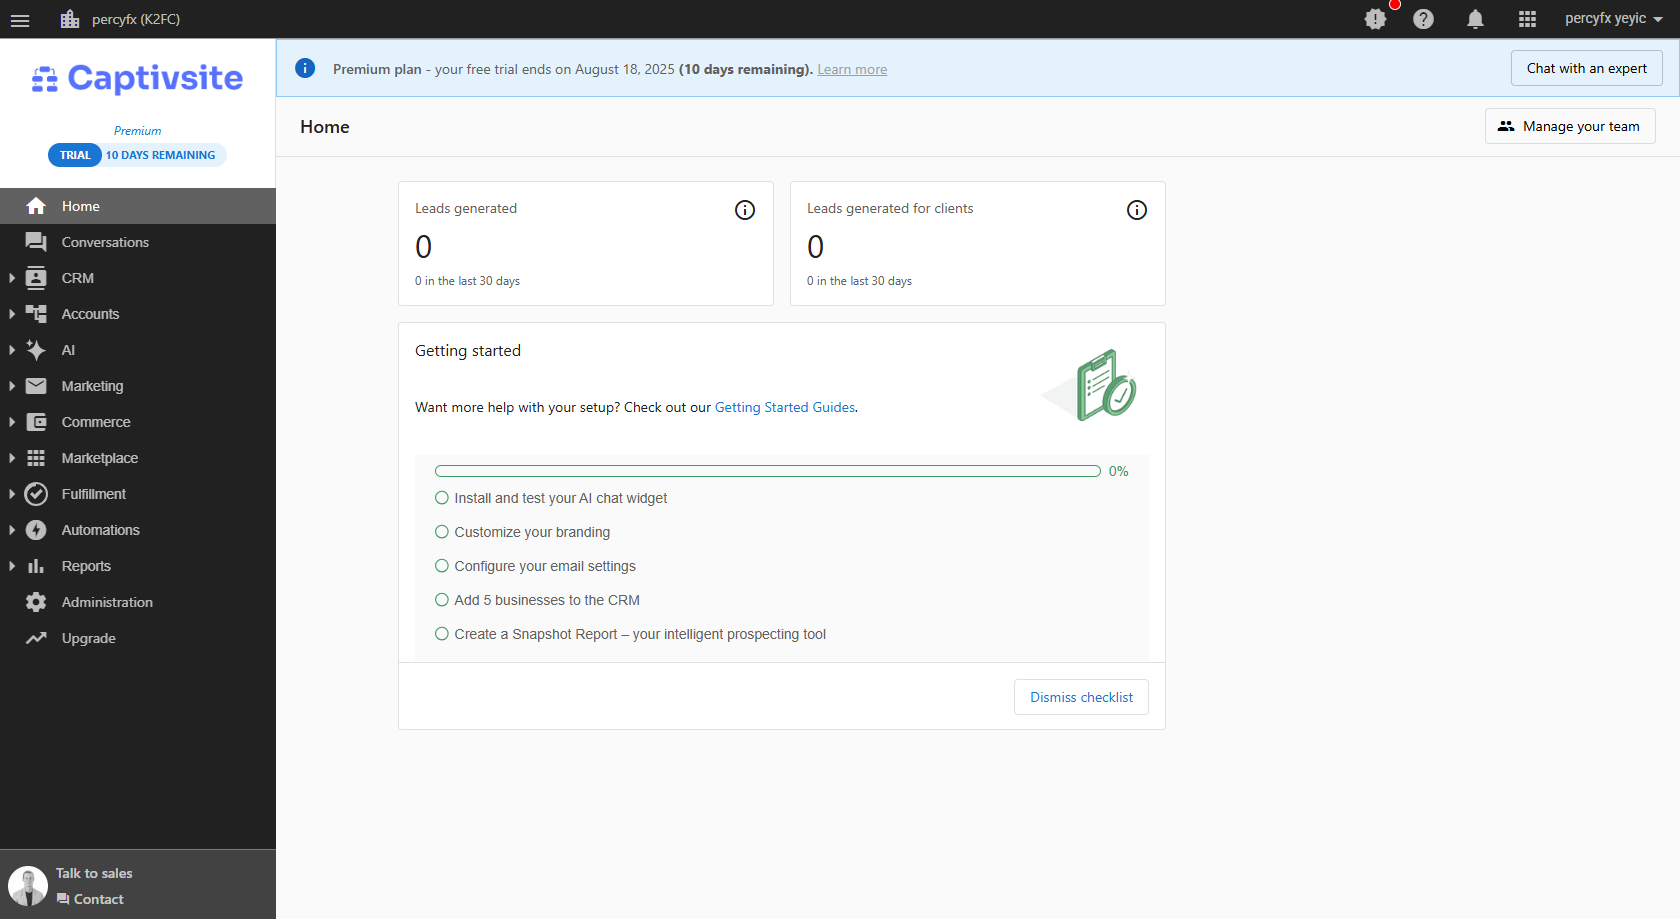Click the sales rep avatar photo
Viewport: 1680px width, 919px height.
[28, 886]
